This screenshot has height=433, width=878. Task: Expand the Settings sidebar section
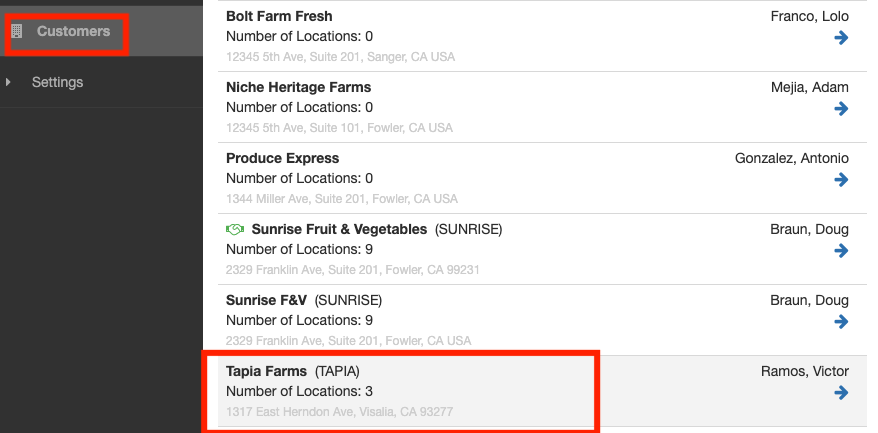(x=8, y=82)
